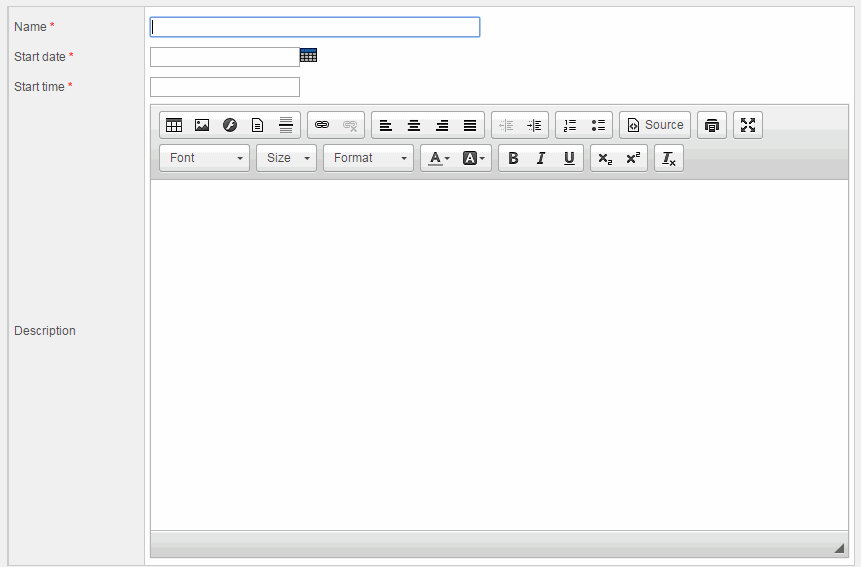Open the Format dropdown
This screenshot has height=567, width=861.
pyautogui.click(x=368, y=158)
